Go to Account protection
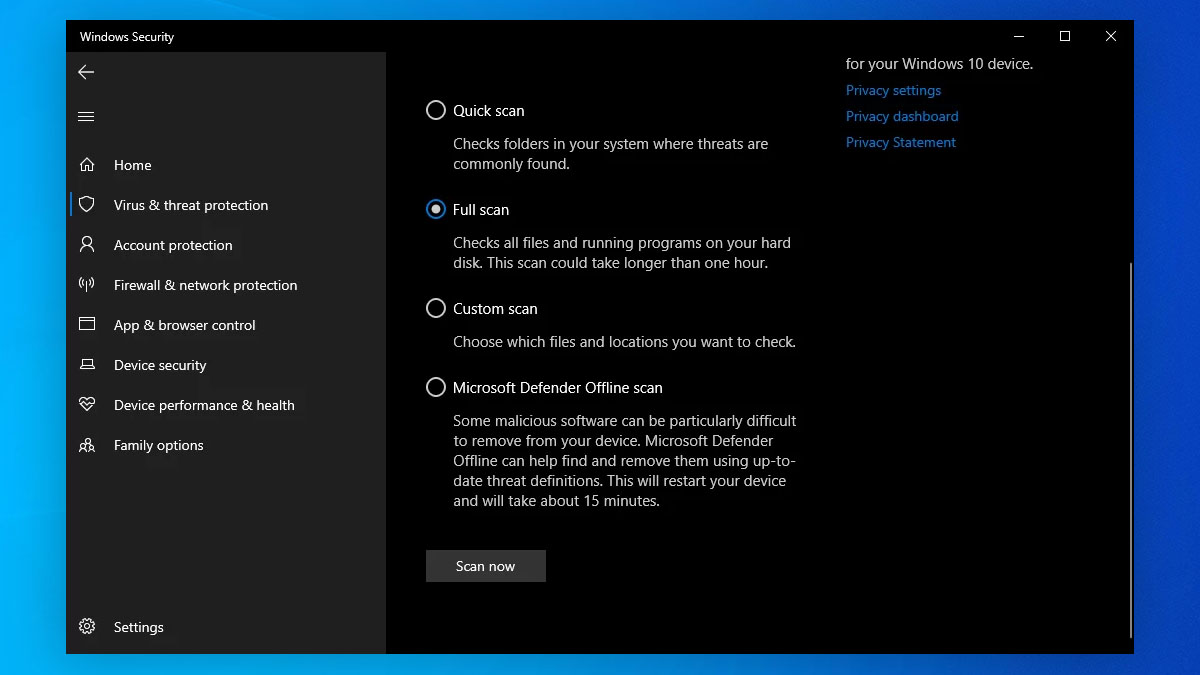The width and height of the screenshot is (1200, 675). (226, 245)
